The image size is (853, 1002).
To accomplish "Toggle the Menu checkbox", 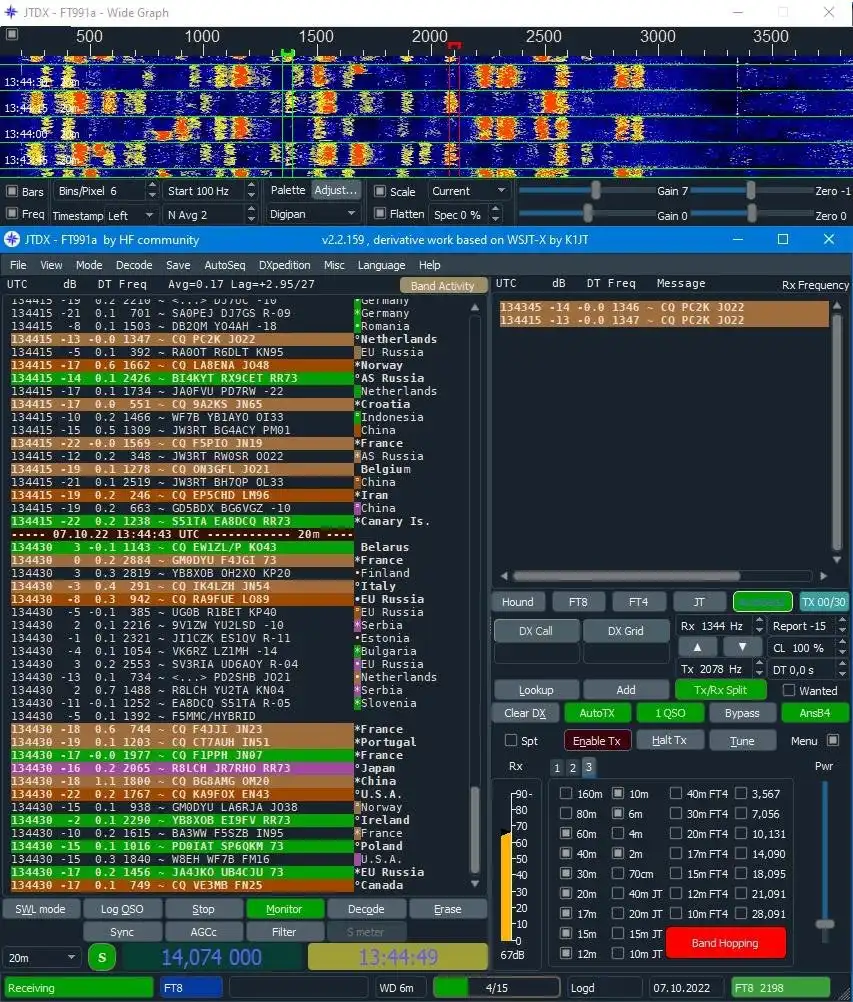I will 833,740.
